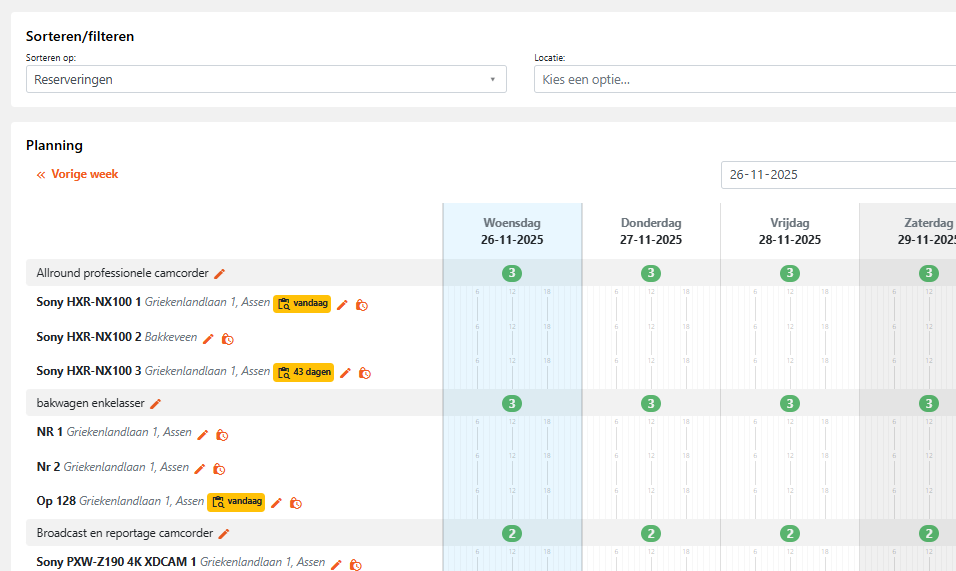Open the clock icon for Nr 2
Image resolution: width=956 pixels, height=571 pixels.
click(x=219, y=468)
